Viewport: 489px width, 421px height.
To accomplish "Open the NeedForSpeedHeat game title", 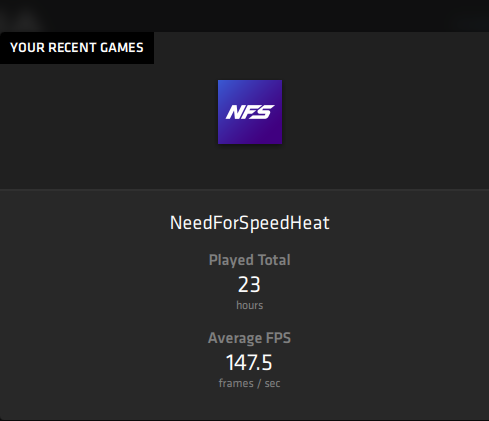I will point(250,223).
